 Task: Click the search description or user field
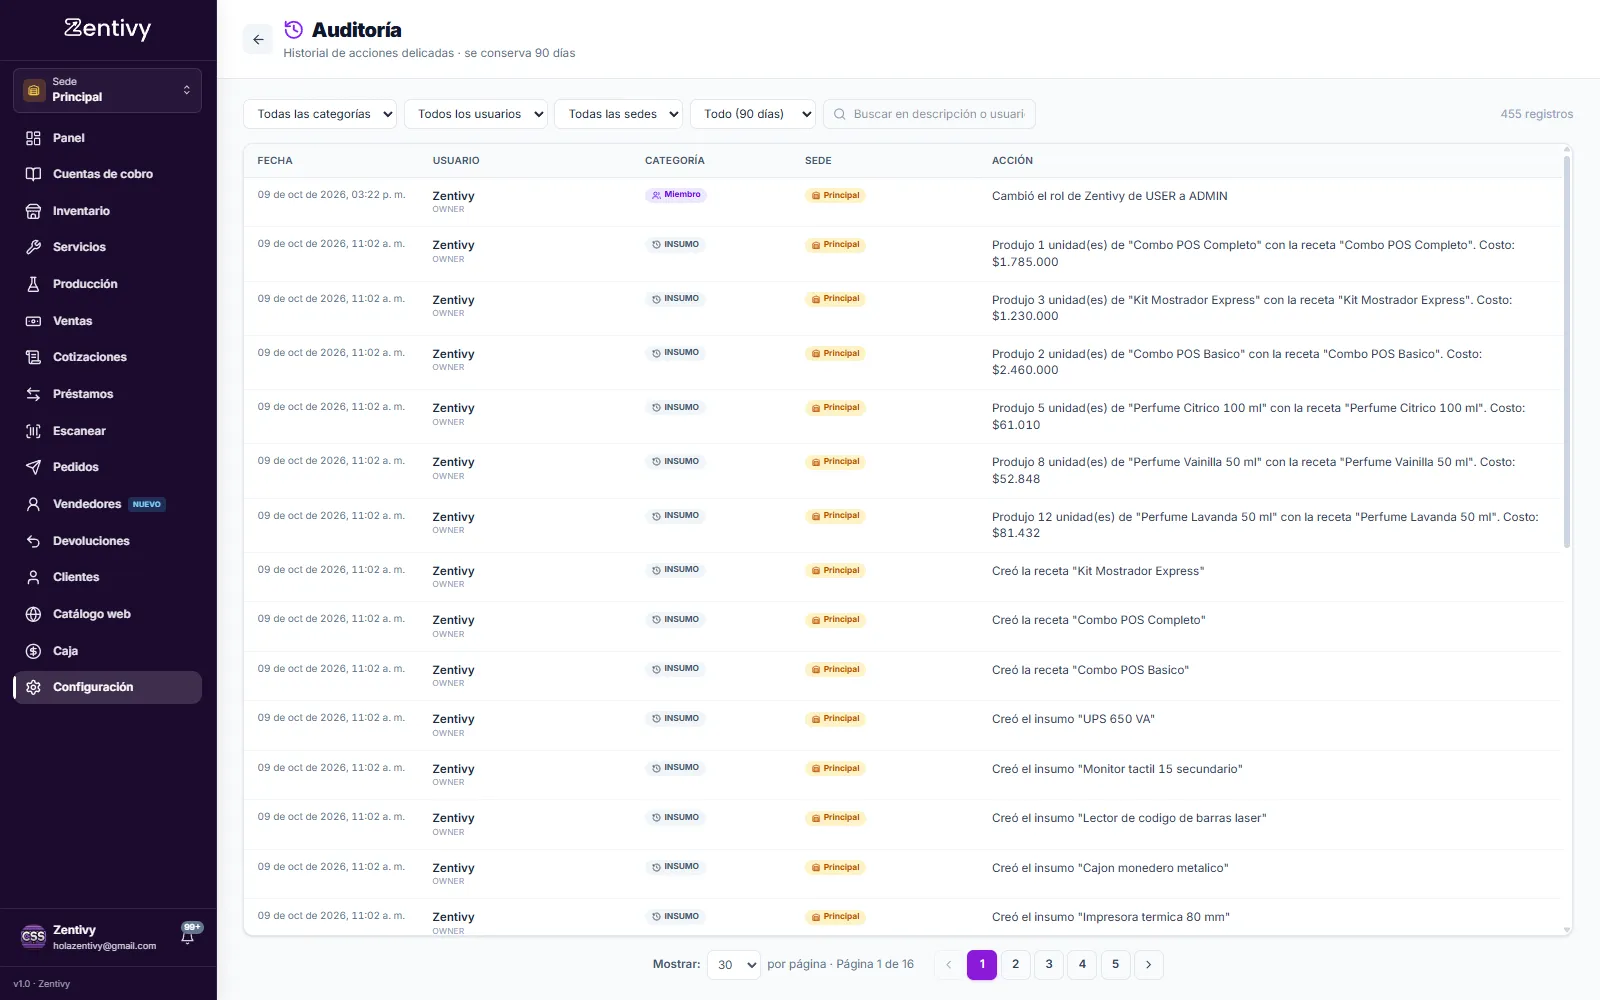[x=929, y=114]
